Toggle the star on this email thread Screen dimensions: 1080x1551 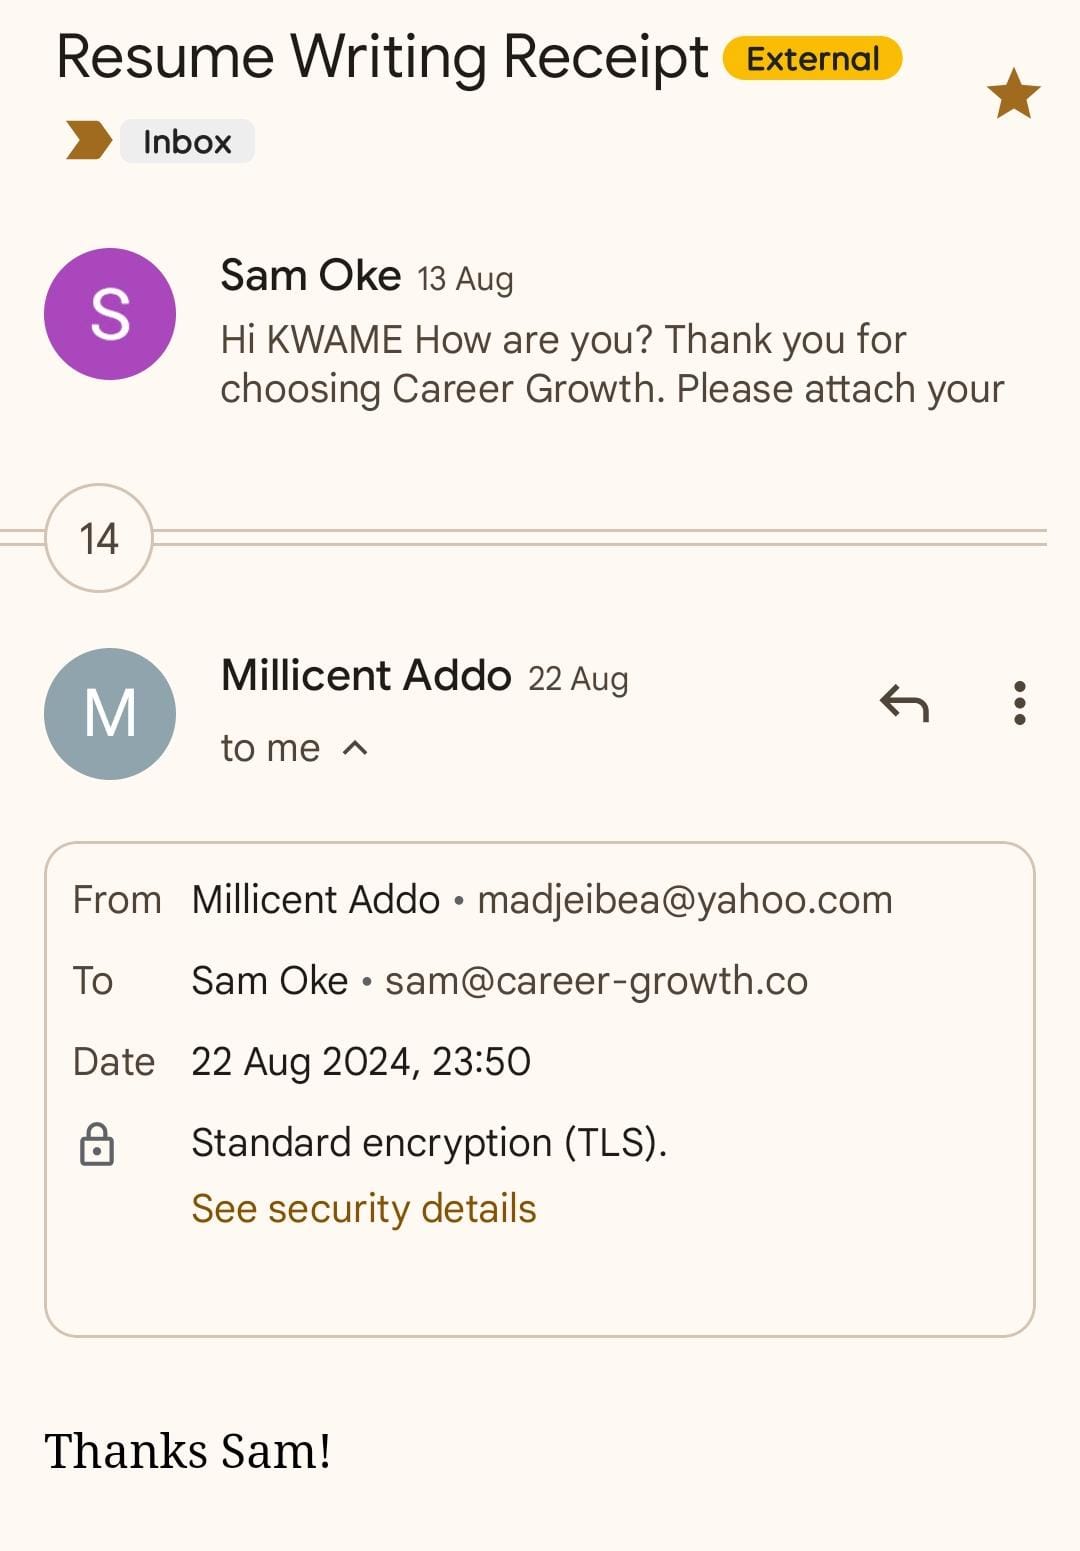1013,94
